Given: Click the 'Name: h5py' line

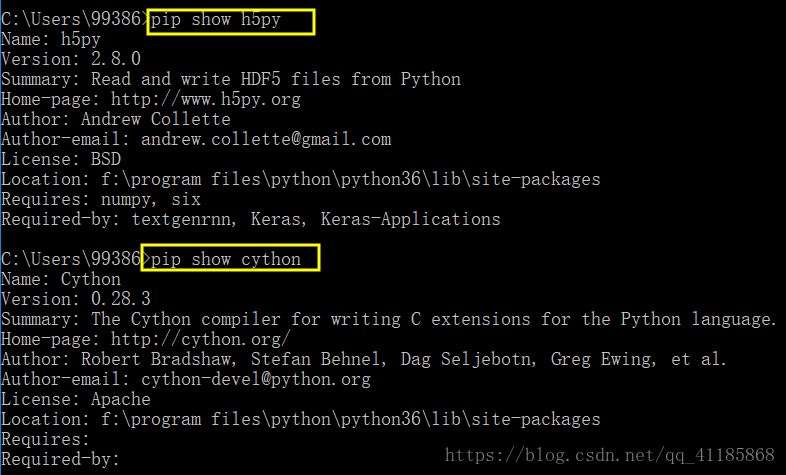Looking at the screenshot, I should pos(51,39).
